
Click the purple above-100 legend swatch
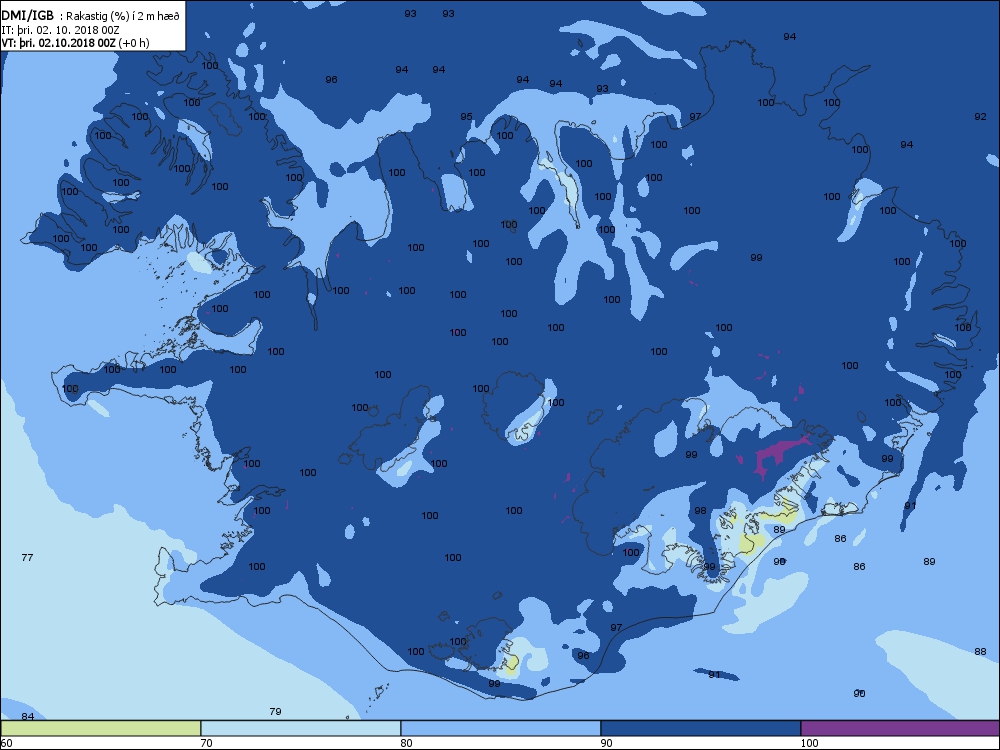click(x=900, y=728)
